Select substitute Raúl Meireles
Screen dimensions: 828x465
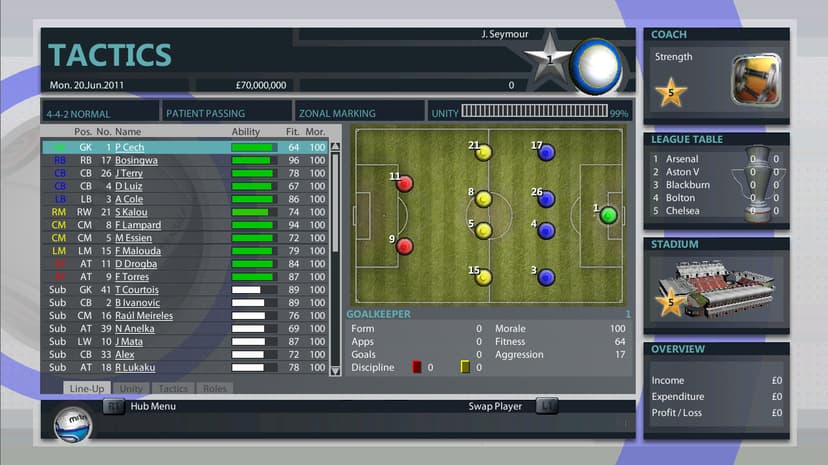tap(144, 315)
